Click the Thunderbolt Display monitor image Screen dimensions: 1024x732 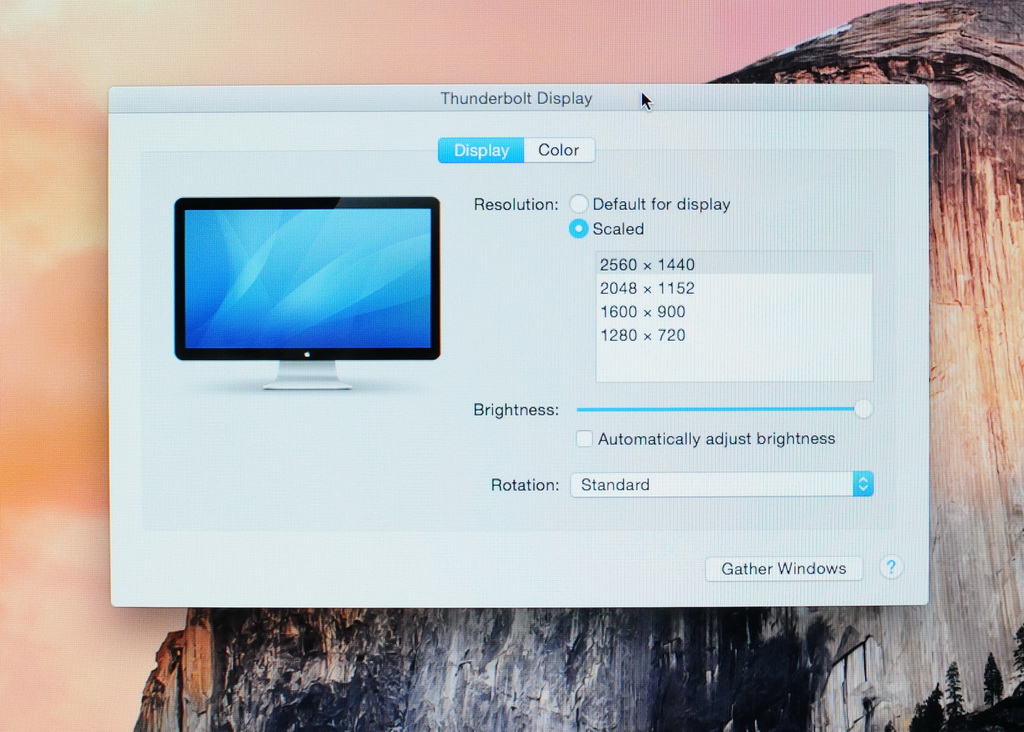pyautogui.click(x=307, y=293)
